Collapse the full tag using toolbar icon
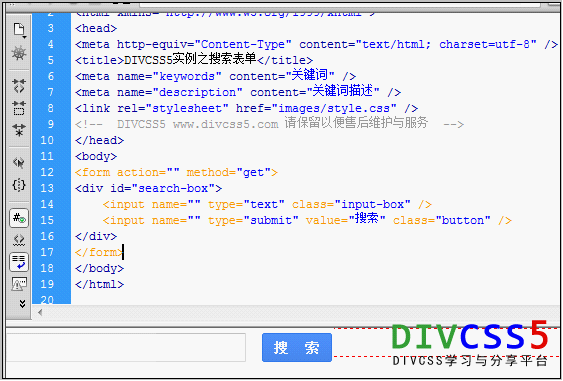563x381 pixels. click(19, 86)
